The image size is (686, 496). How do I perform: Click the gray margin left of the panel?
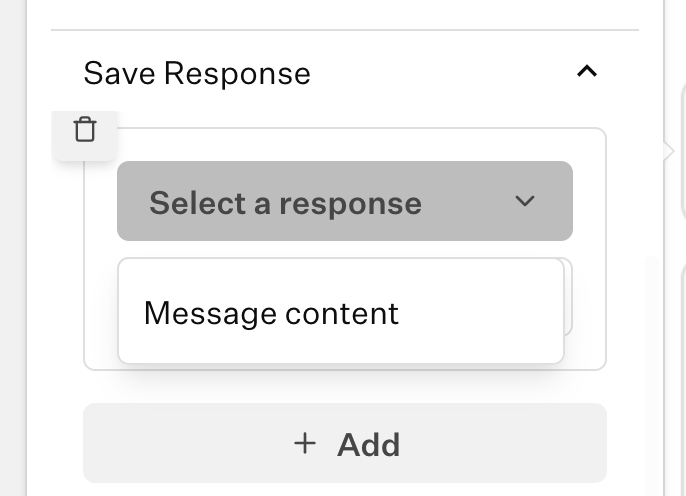tap(13, 248)
